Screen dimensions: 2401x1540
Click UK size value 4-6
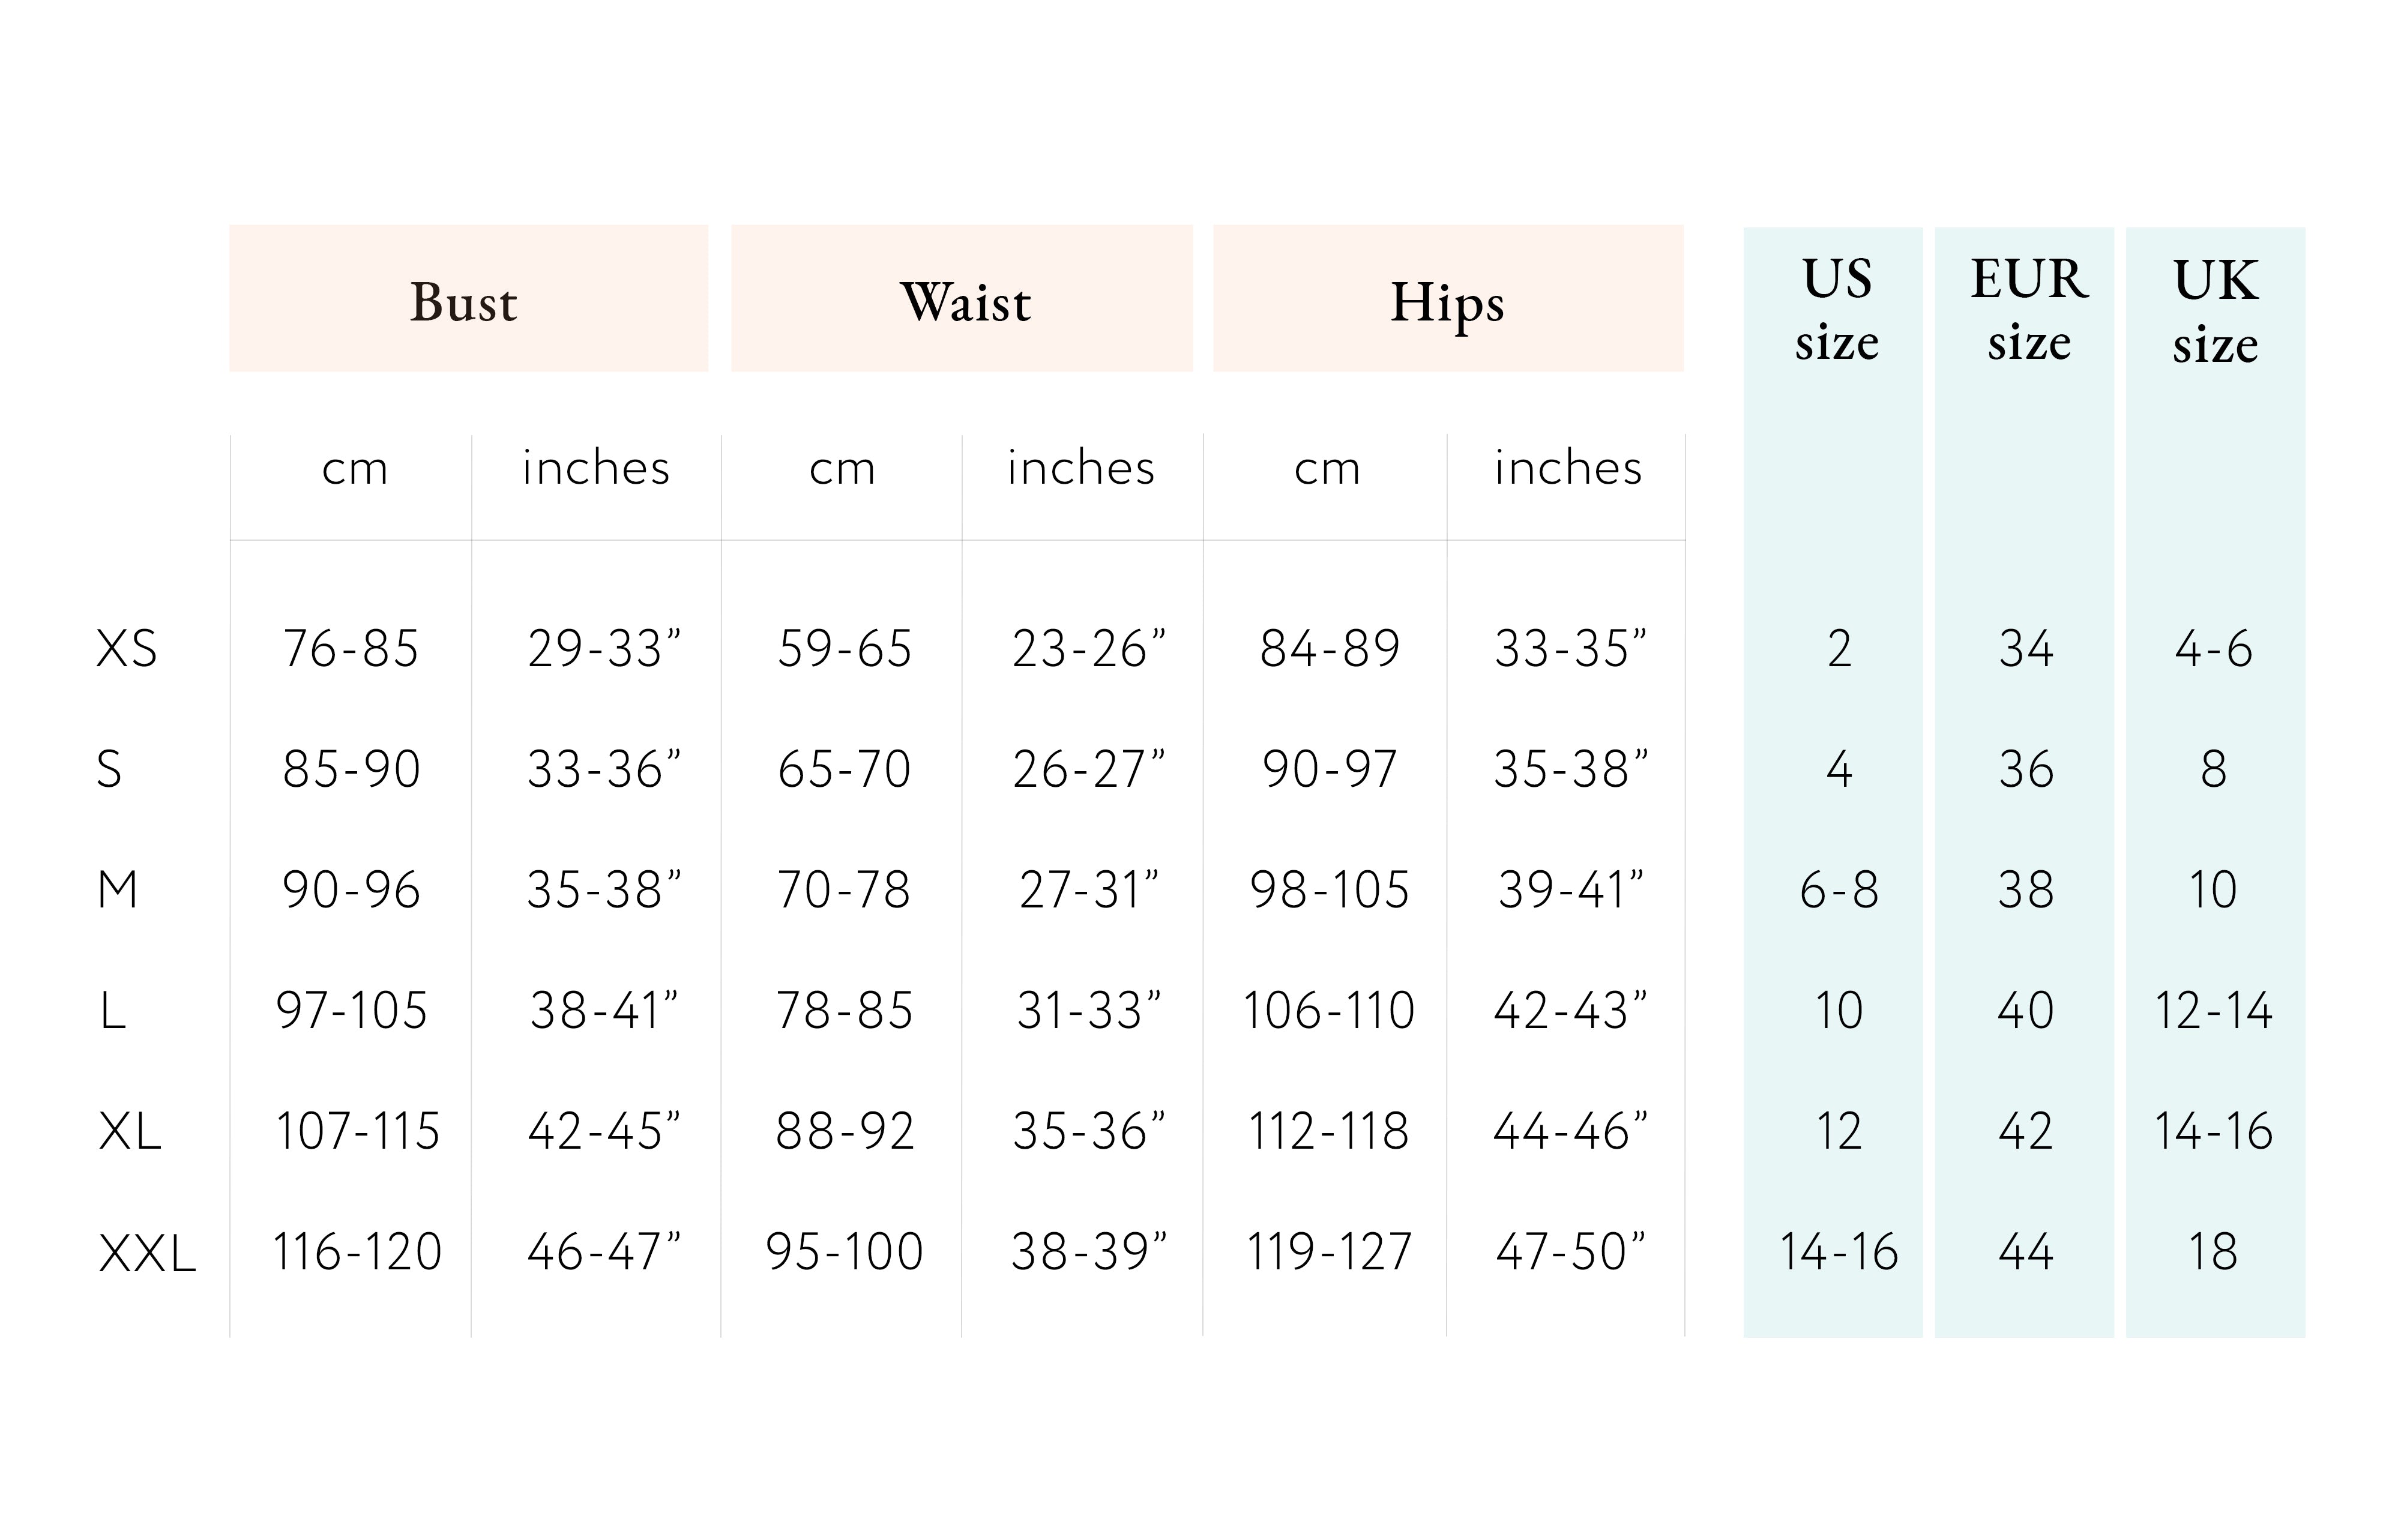(x=2214, y=649)
